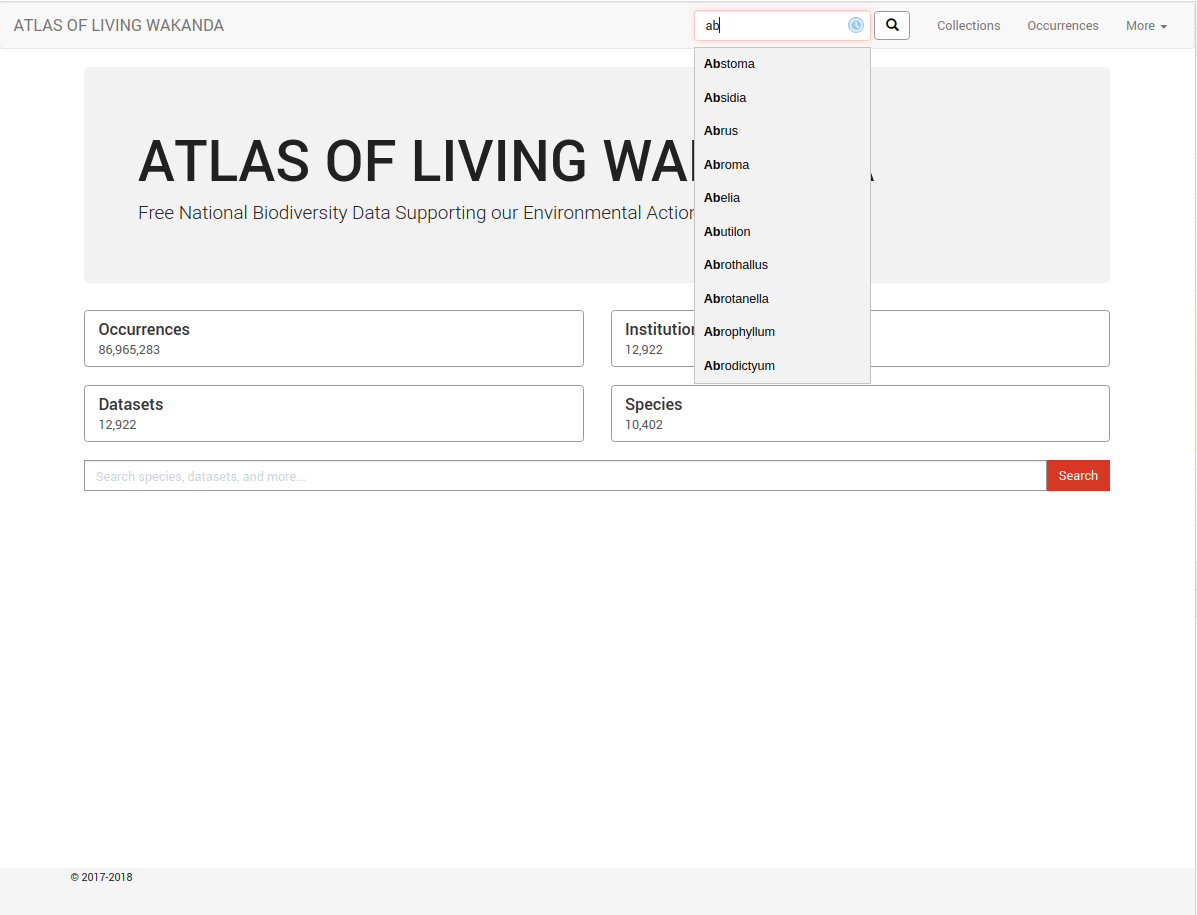This screenshot has width=1197, height=915.
Task: Pick Abrothallus from the suggestions
Action: coord(782,265)
